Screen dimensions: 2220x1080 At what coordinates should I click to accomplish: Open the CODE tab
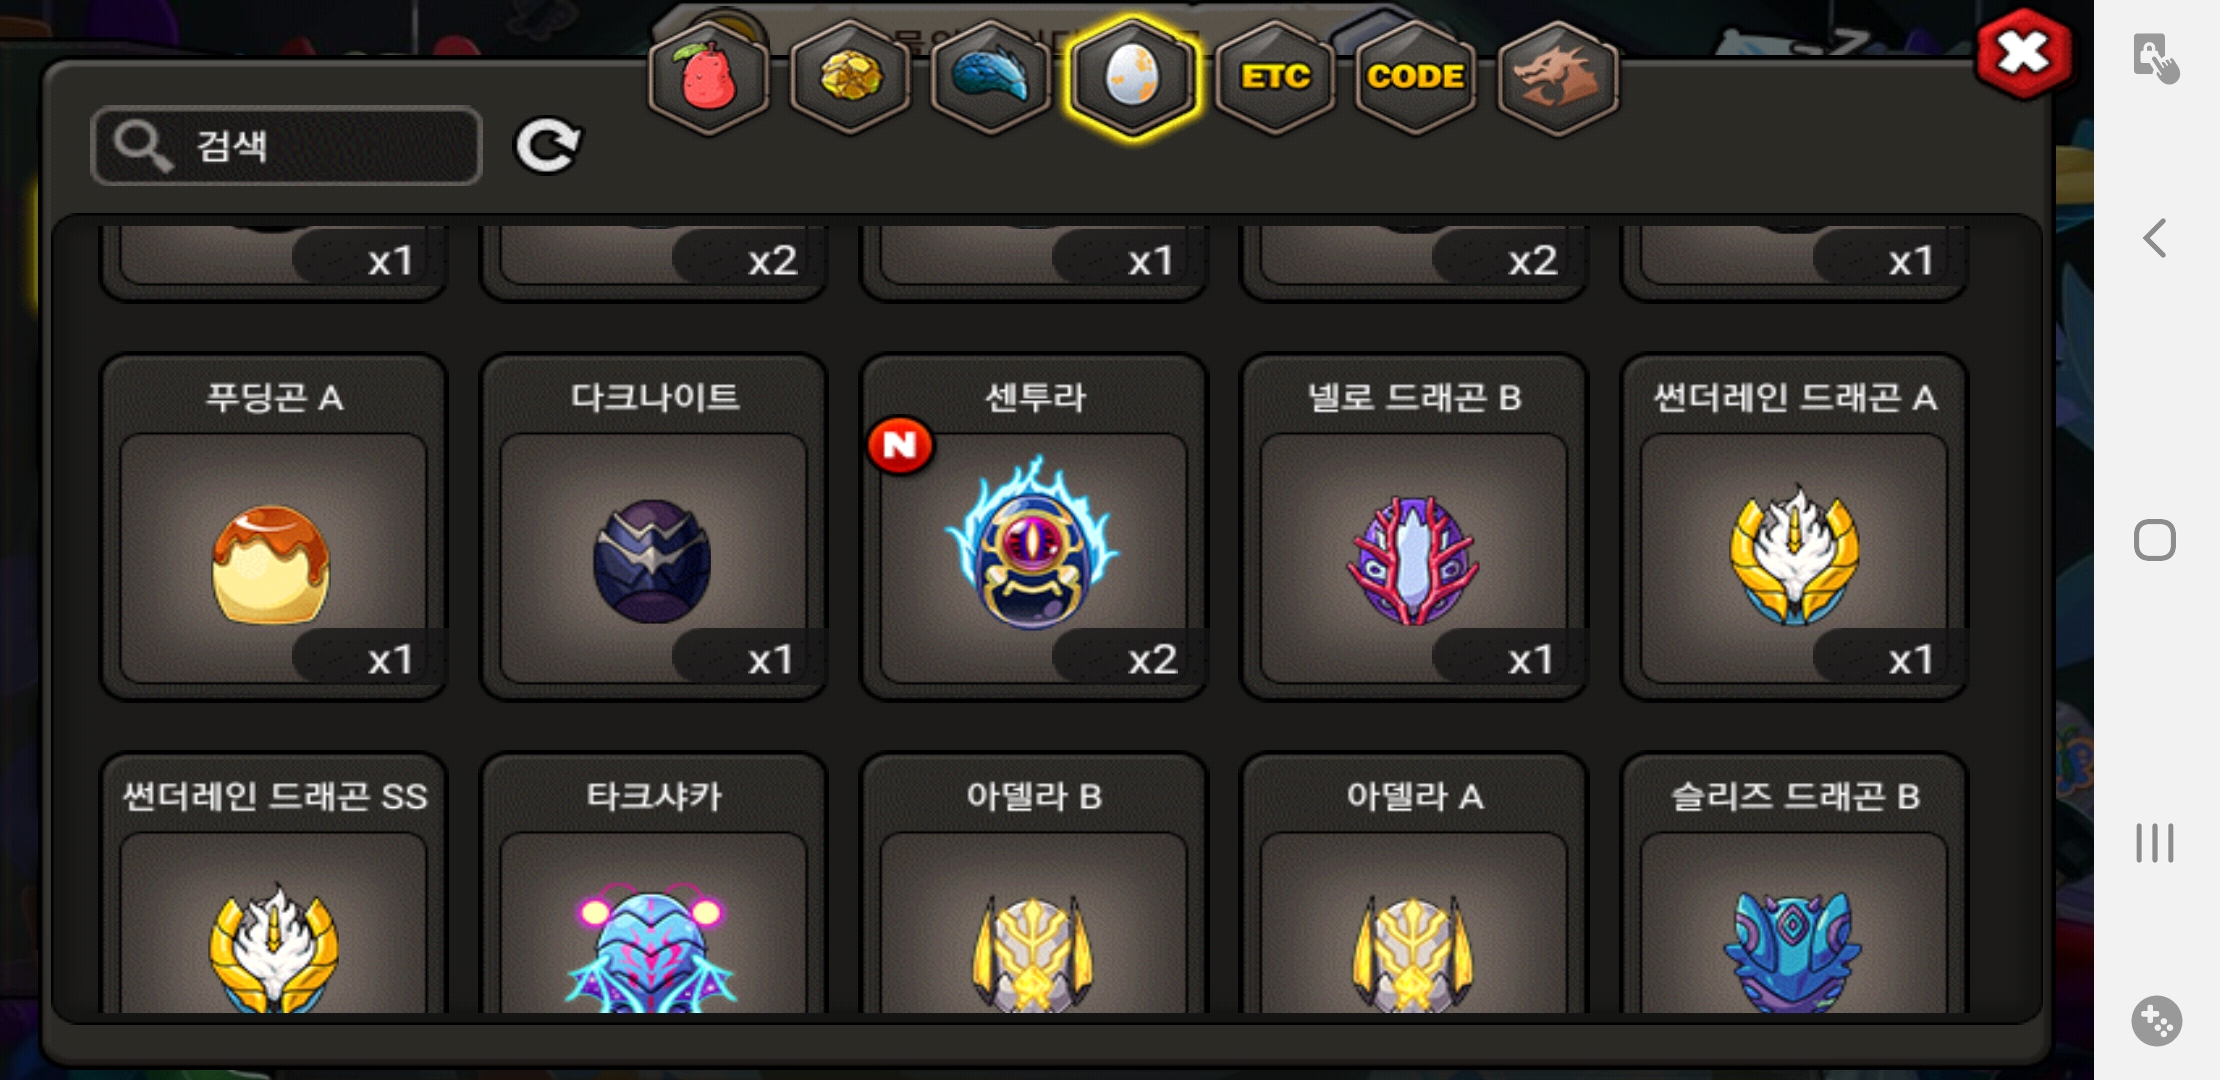[x=1415, y=77]
